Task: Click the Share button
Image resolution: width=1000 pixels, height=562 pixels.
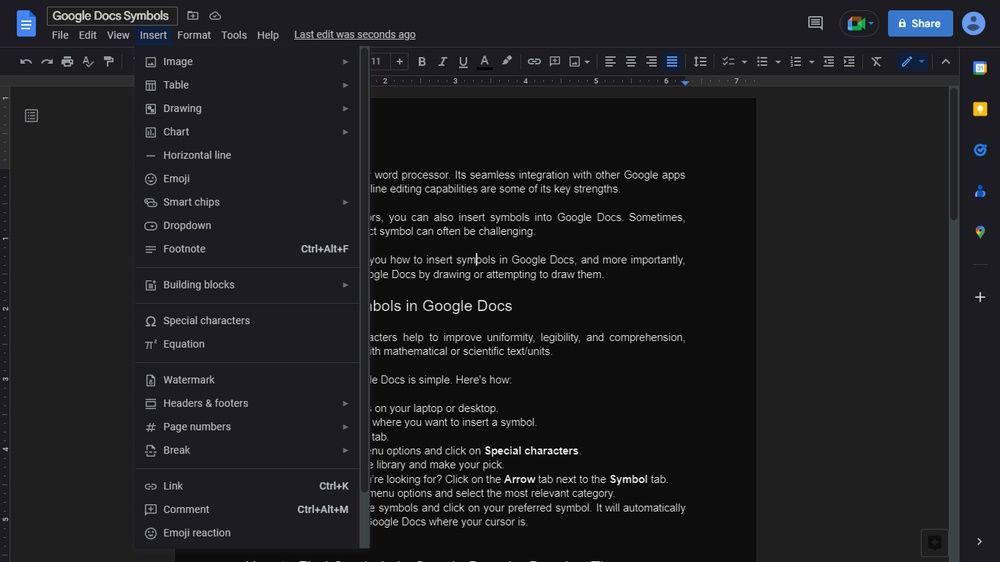Action: (x=920, y=24)
